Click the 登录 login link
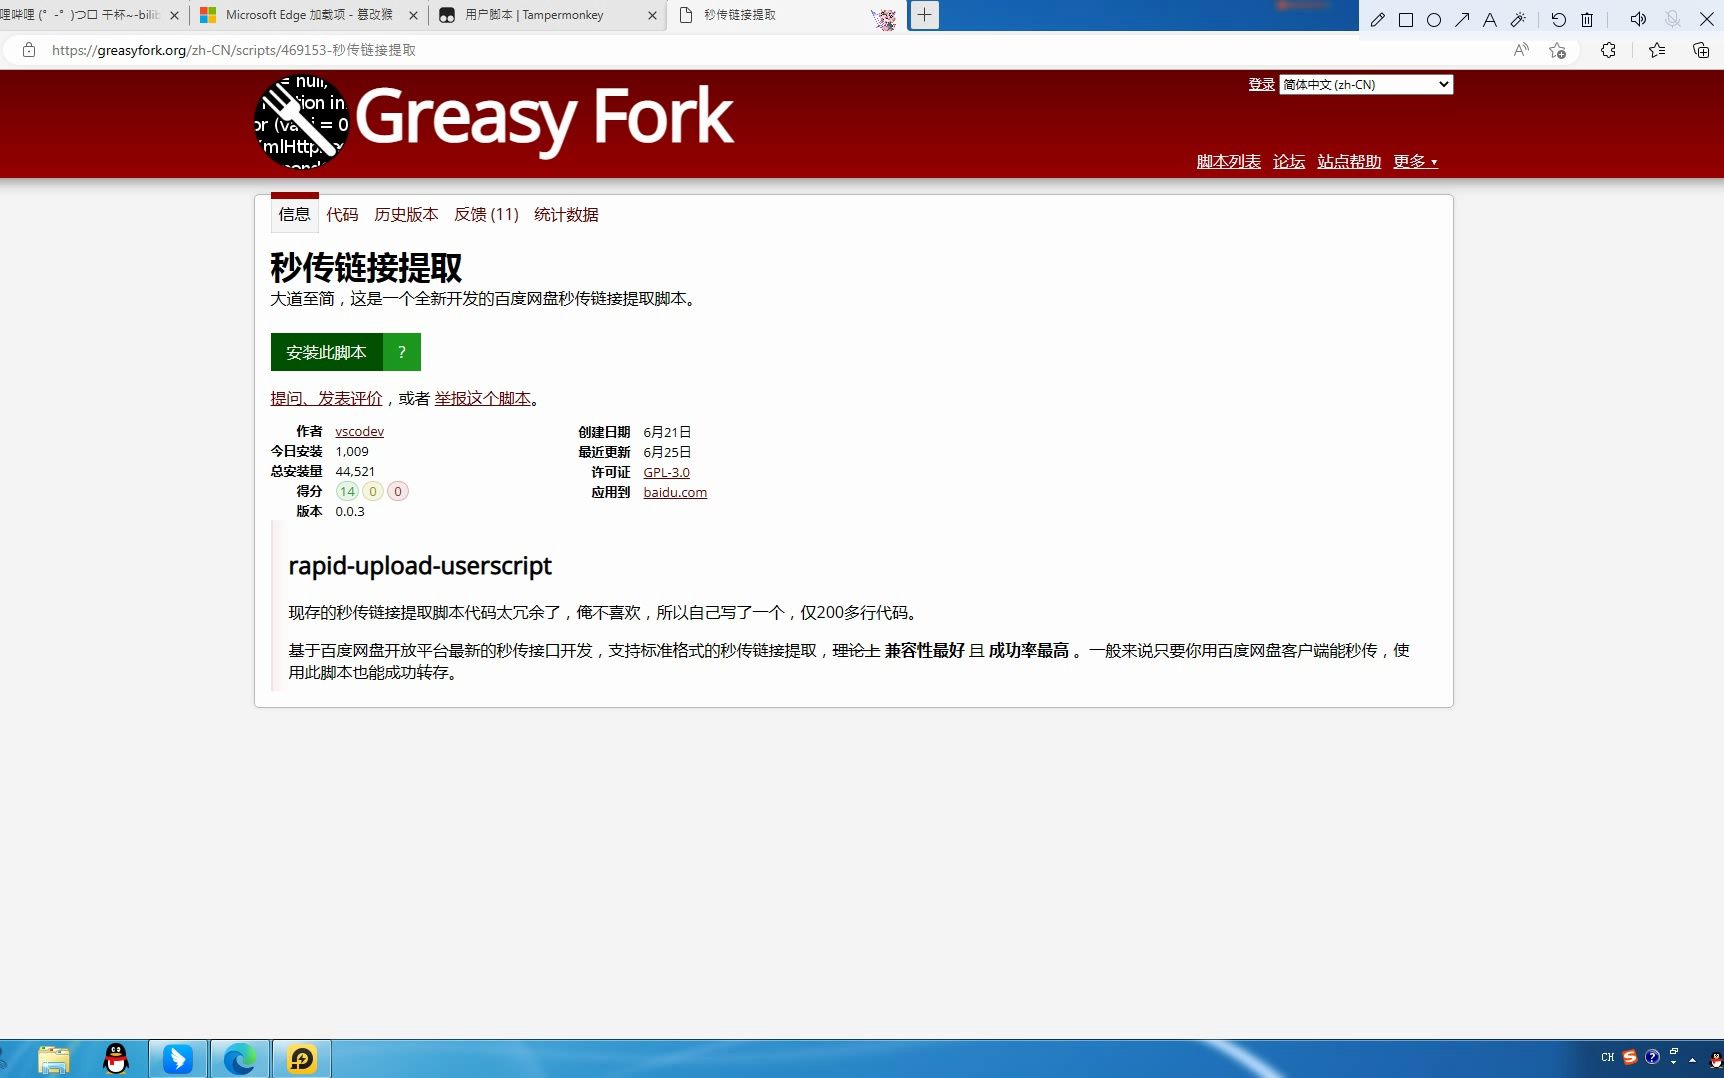 pos(1261,85)
